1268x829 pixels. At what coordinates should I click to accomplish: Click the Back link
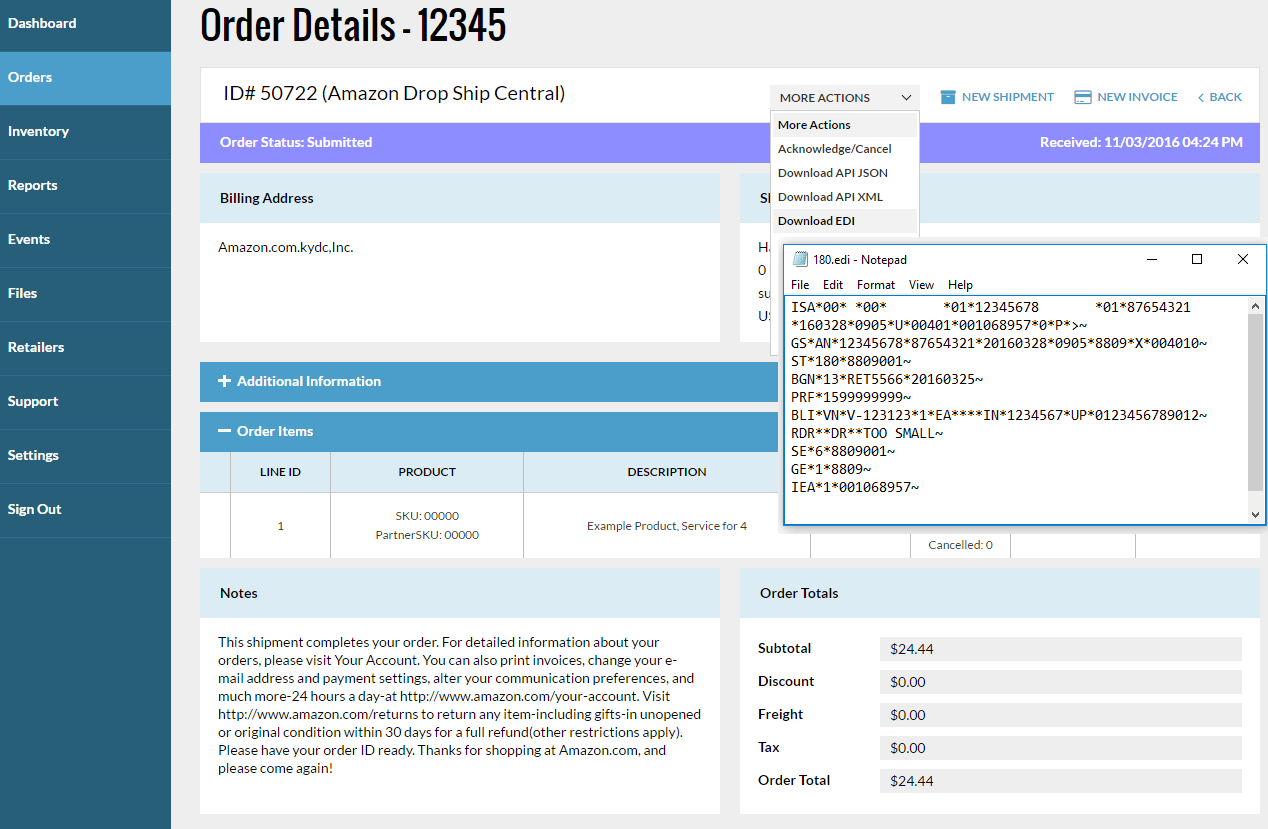pyautogui.click(x=1220, y=97)
